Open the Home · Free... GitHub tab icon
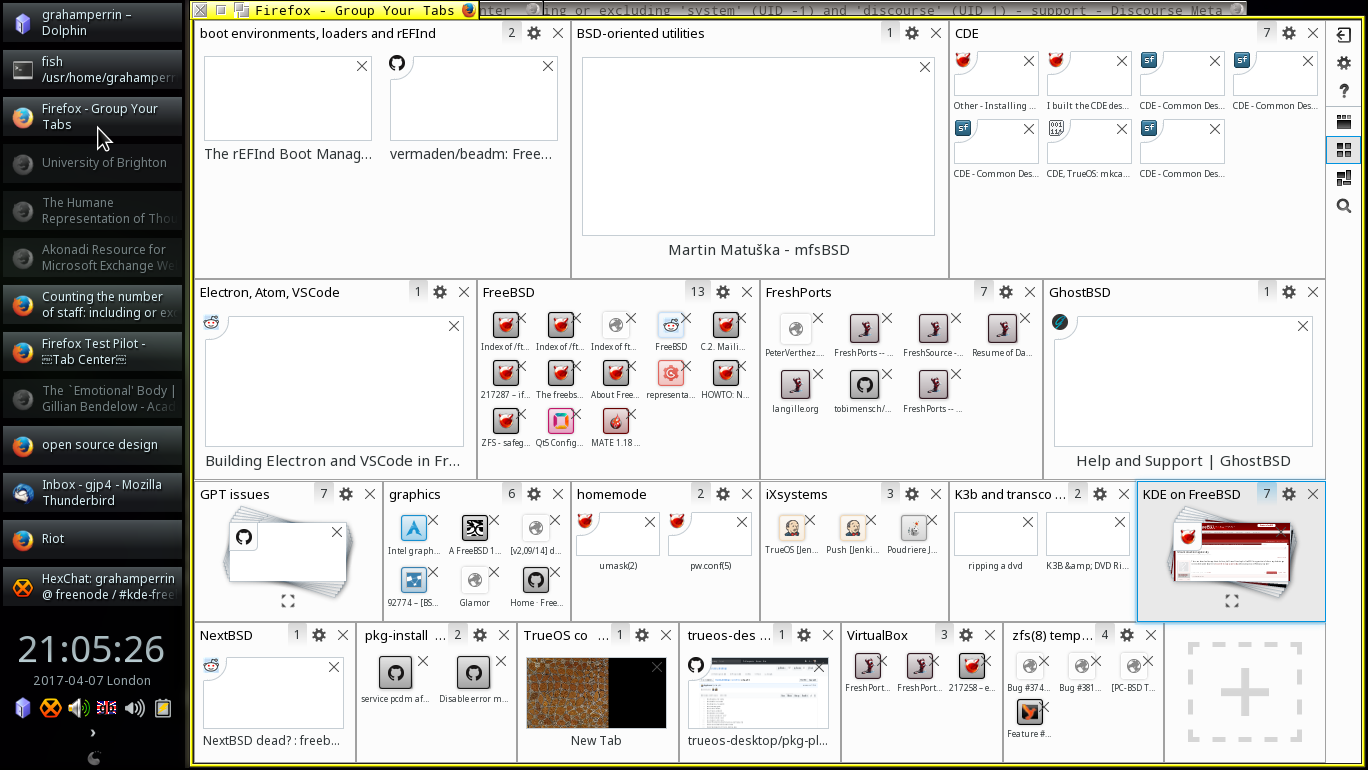Viewport: 1368px width, 770px height. [536, 580]
